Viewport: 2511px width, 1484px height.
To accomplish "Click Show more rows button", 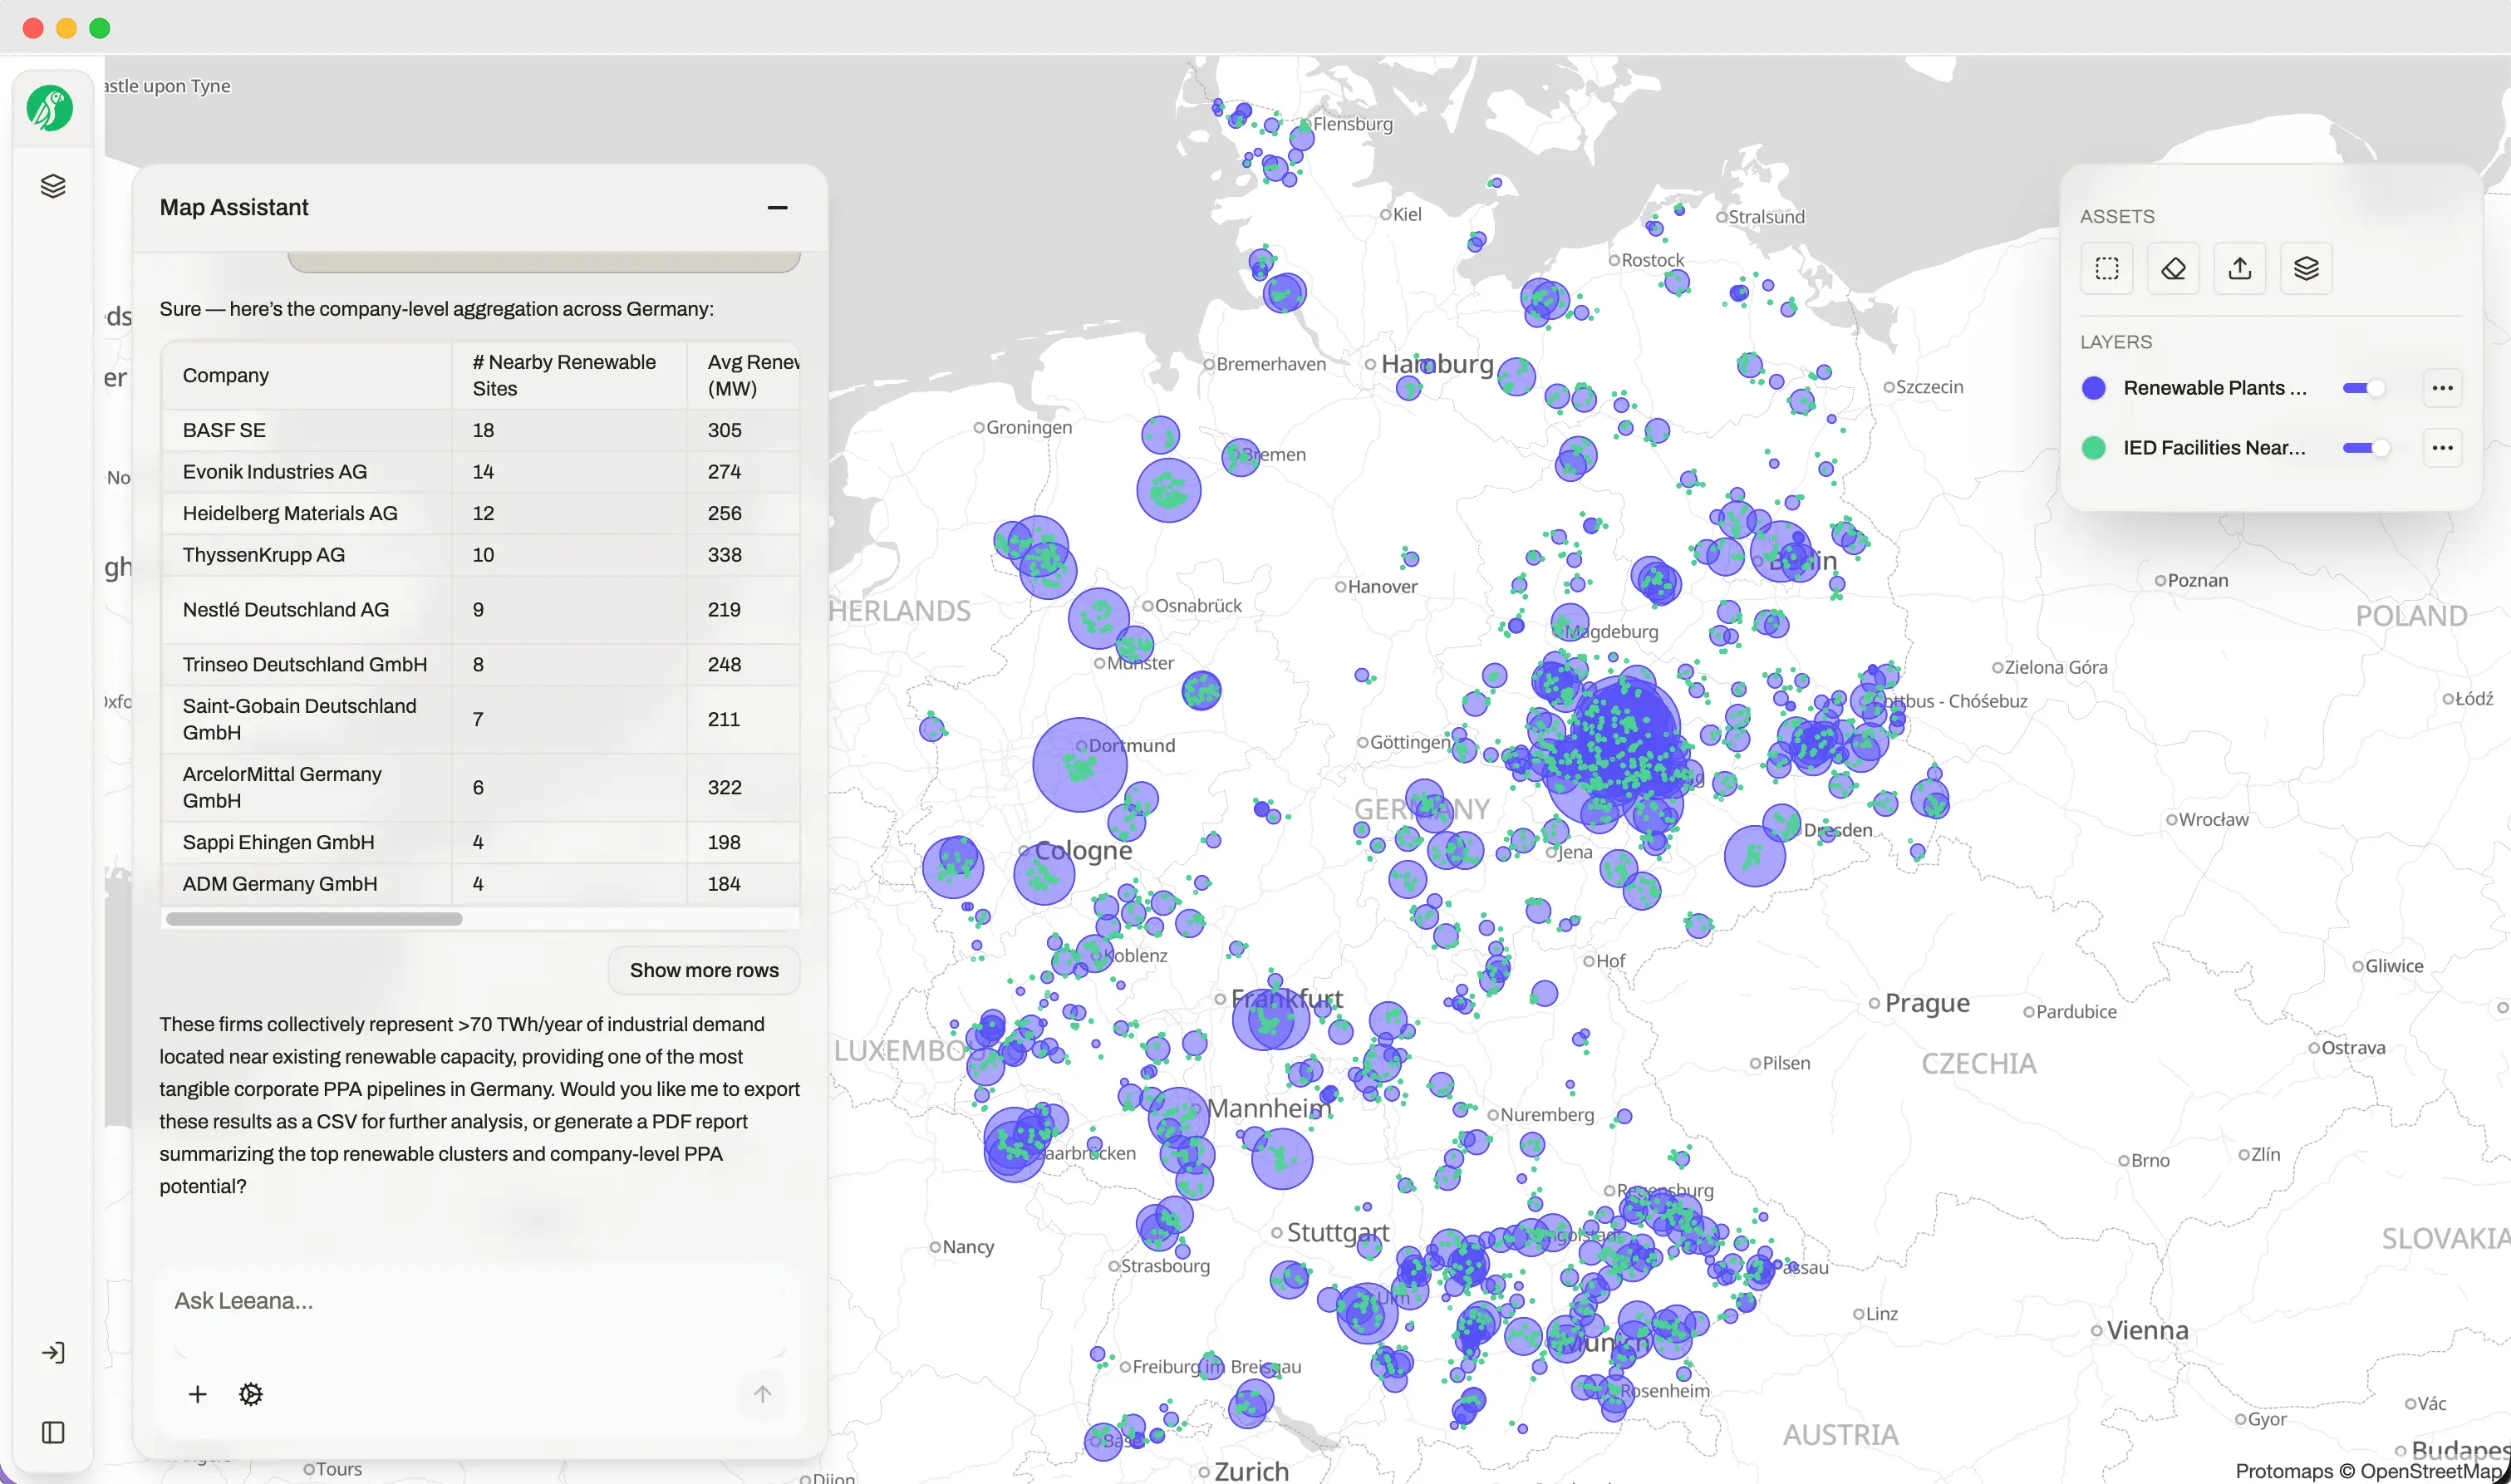I will pyautogui.click(x=703, y=970).
